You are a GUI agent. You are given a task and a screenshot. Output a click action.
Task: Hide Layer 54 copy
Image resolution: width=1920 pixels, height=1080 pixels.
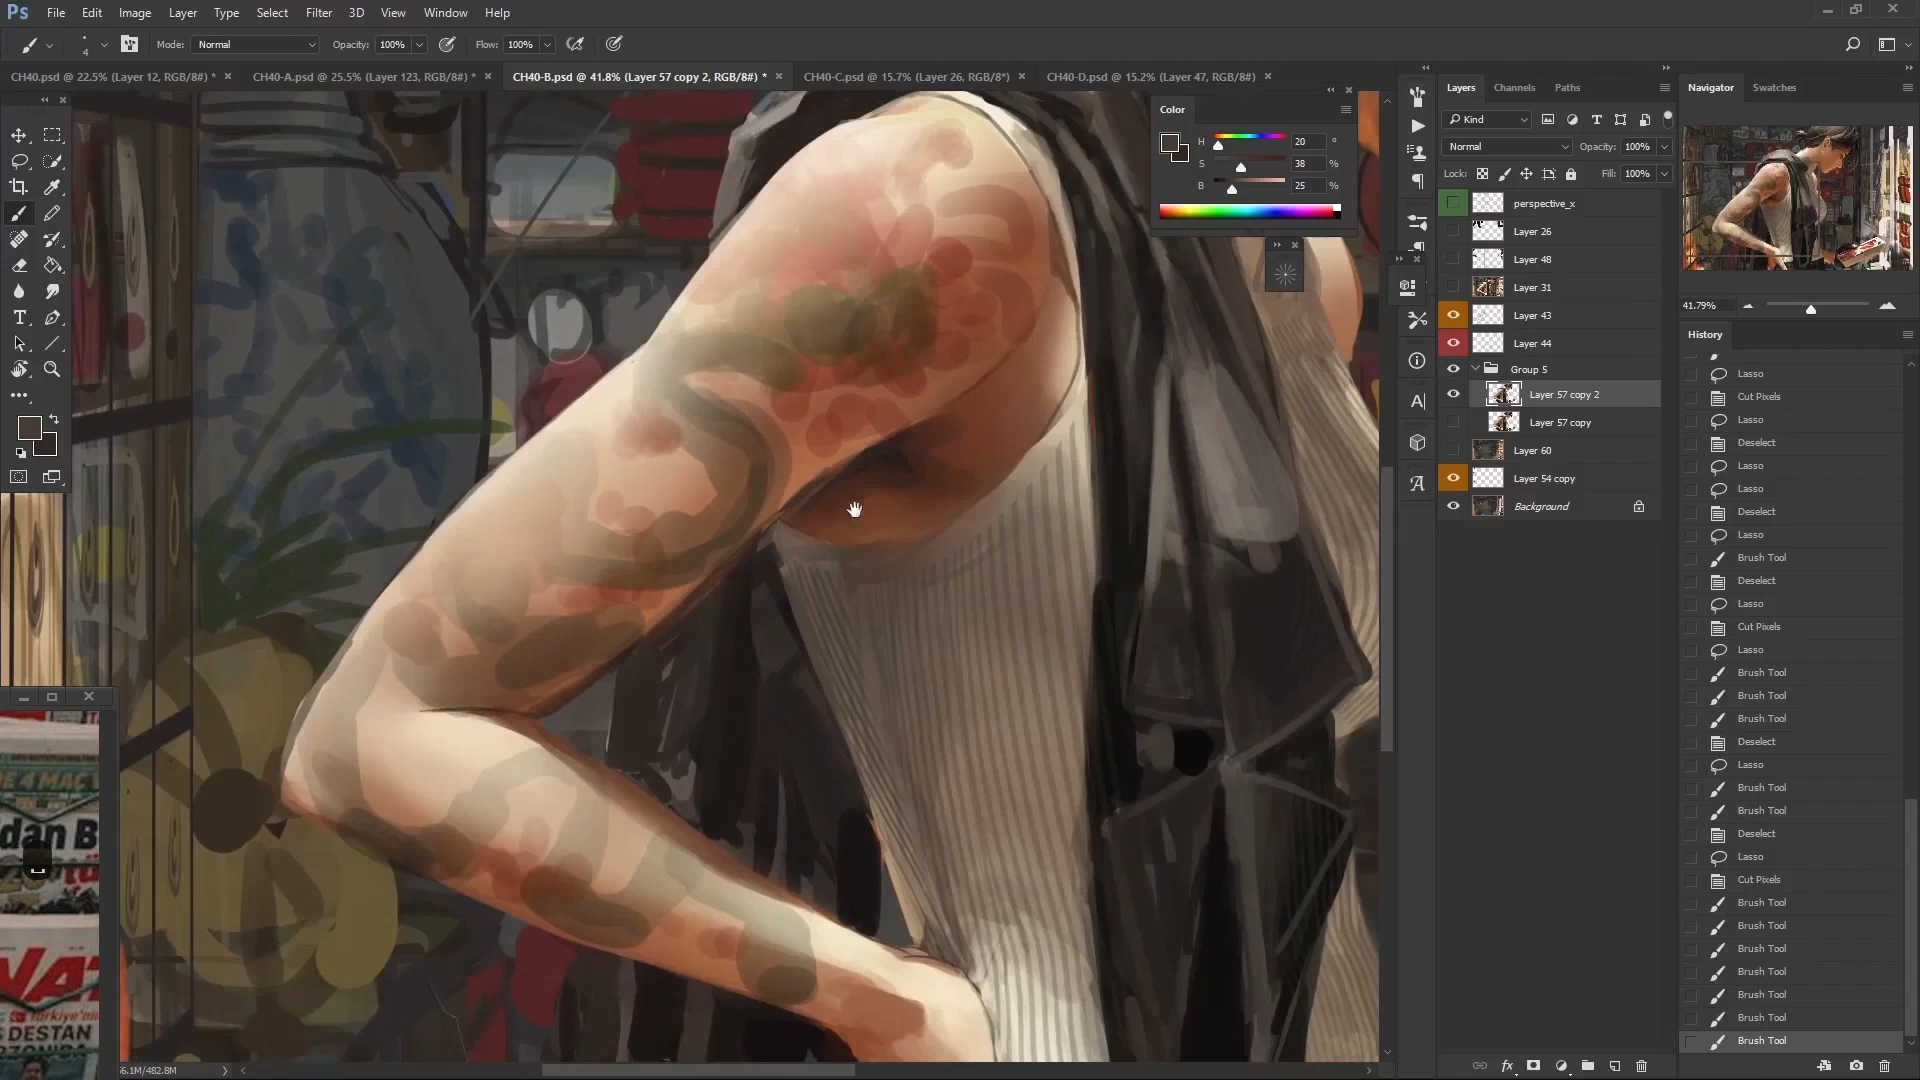tap(1453, 478)
